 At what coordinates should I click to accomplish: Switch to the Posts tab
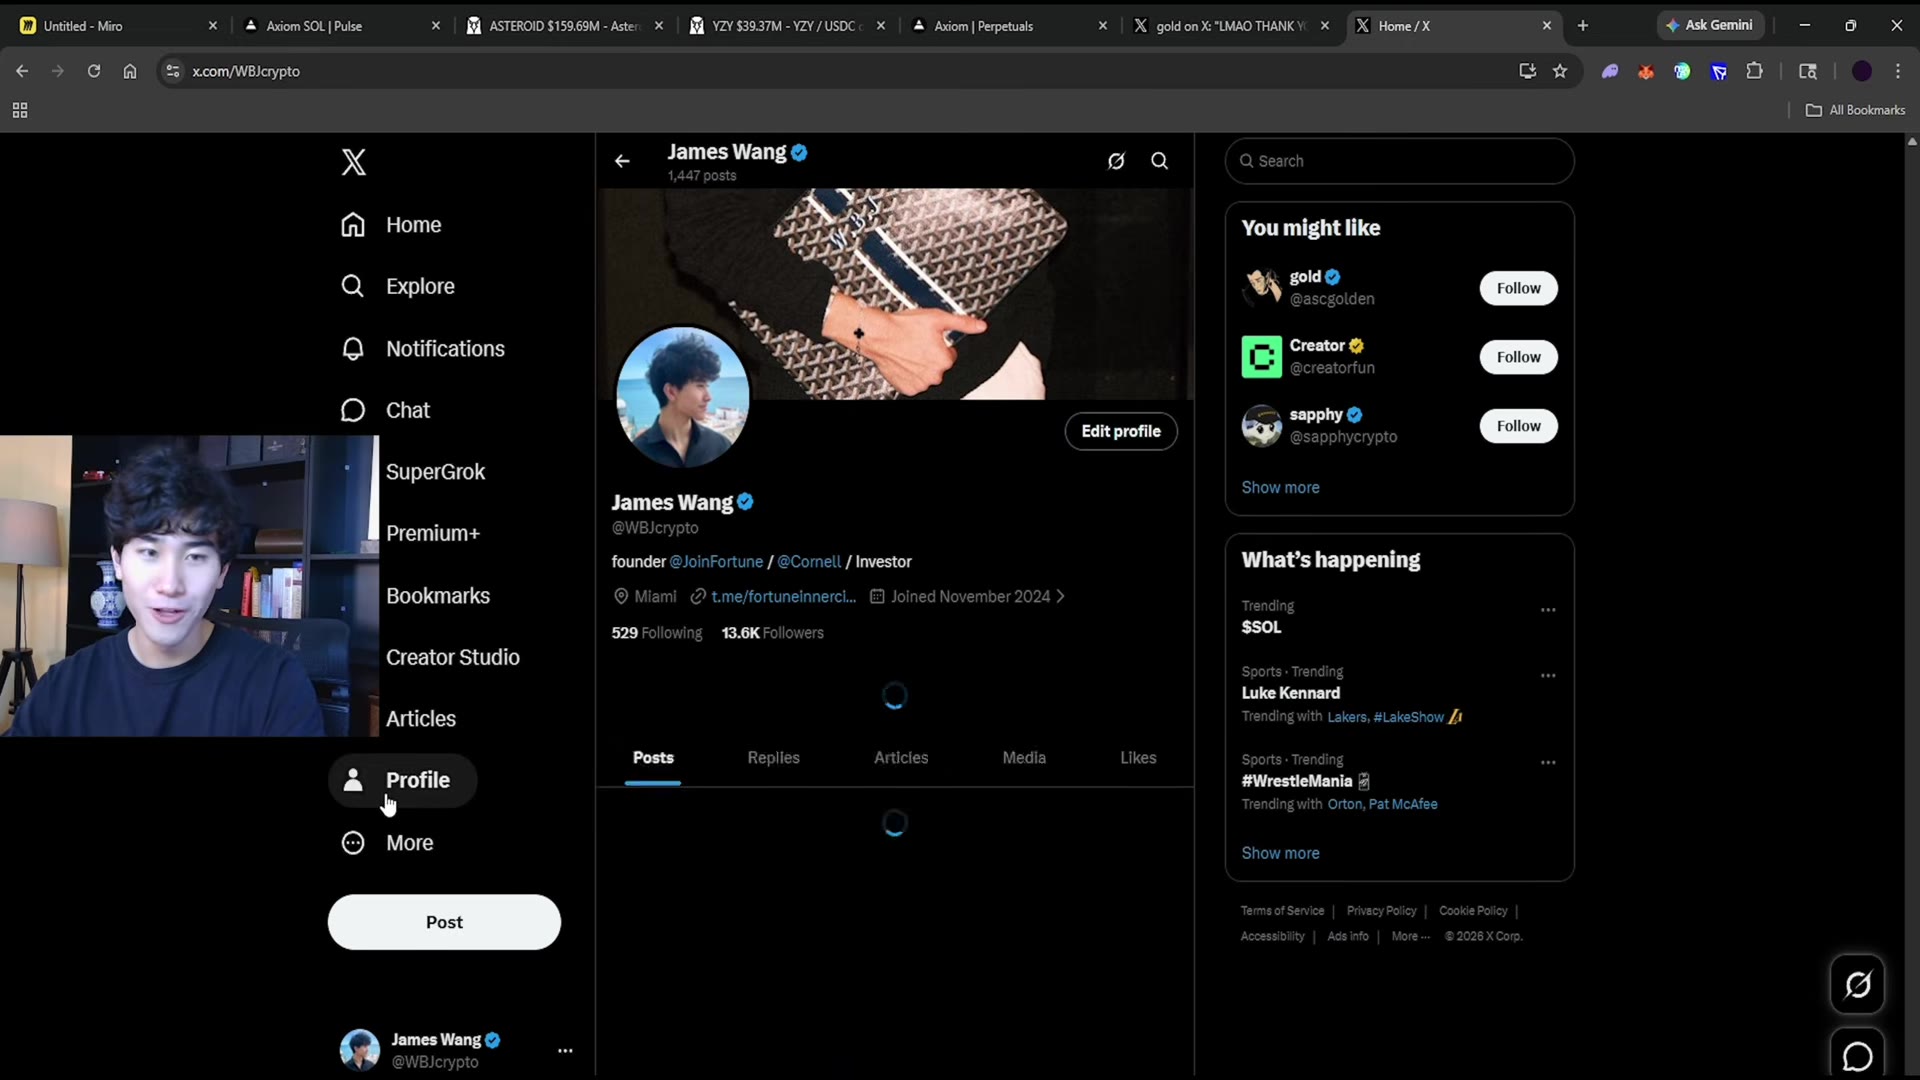(x=653, y=758)
